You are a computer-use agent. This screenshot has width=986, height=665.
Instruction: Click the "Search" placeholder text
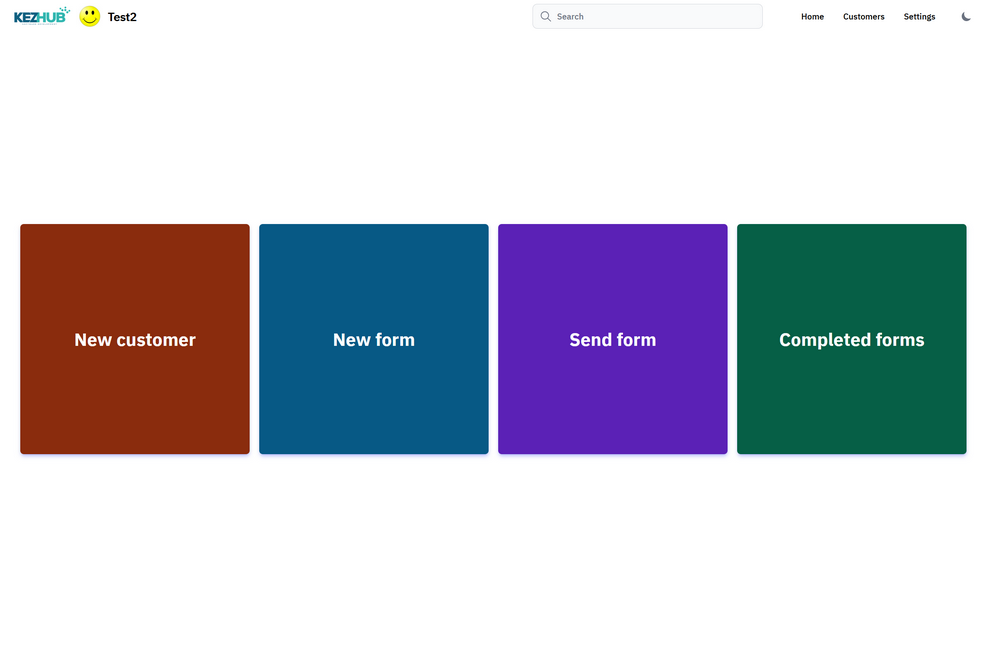click(x=570, y=17)
